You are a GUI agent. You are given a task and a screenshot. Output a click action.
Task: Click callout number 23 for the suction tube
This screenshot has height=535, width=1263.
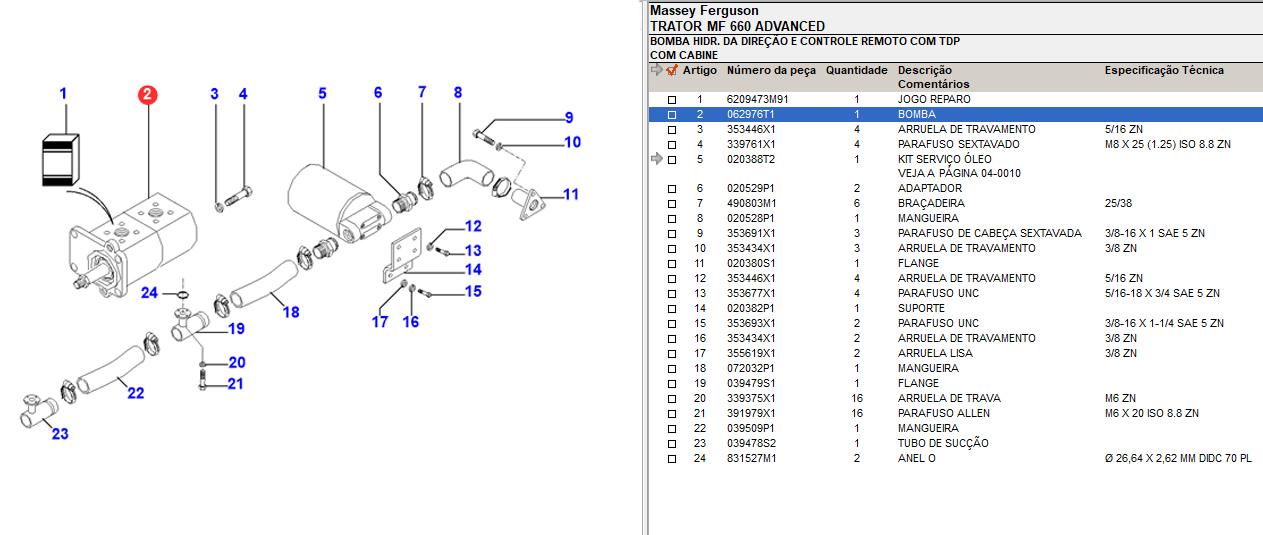pyautogui.click(x=60, y=434)
